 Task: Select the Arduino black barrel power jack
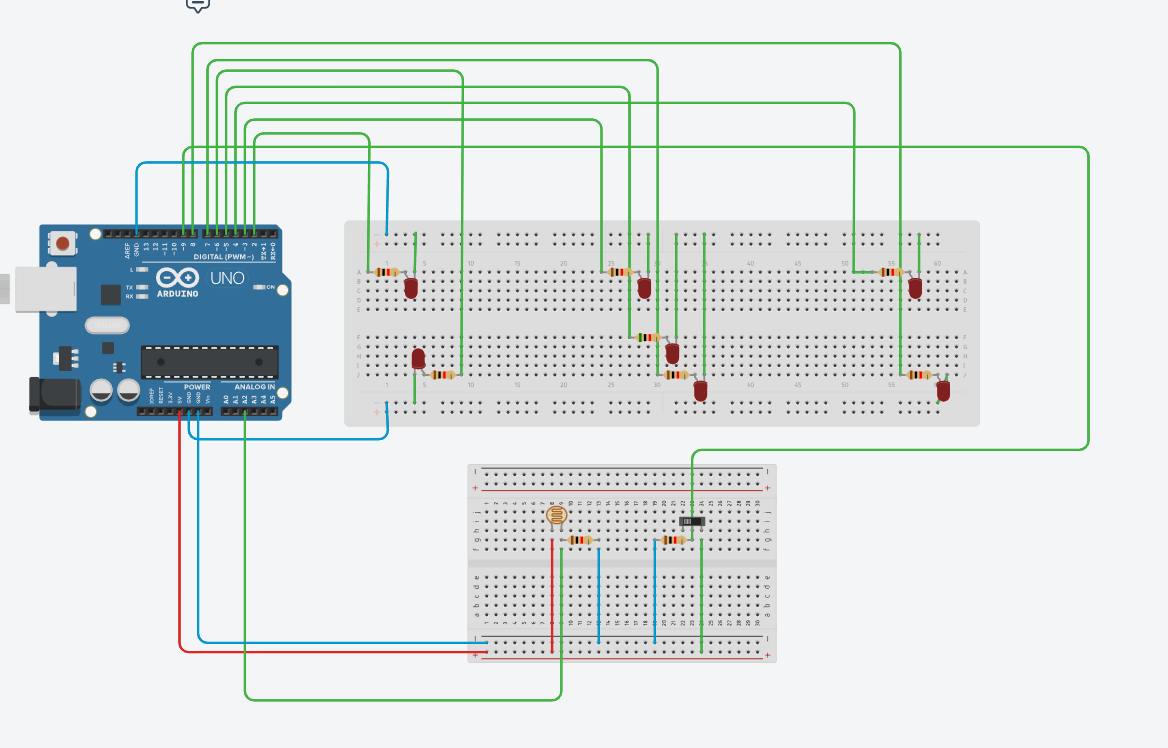point(54,395)
